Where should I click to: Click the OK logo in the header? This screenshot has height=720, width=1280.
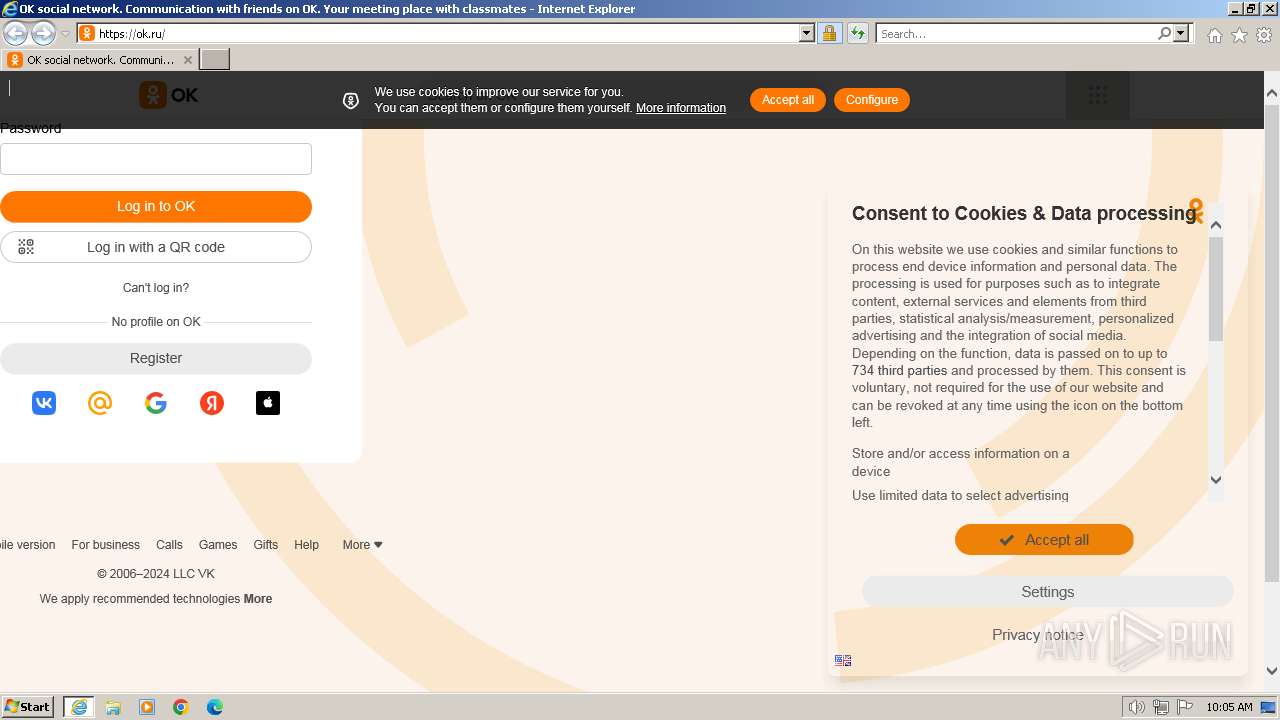(x=169, y=95)
